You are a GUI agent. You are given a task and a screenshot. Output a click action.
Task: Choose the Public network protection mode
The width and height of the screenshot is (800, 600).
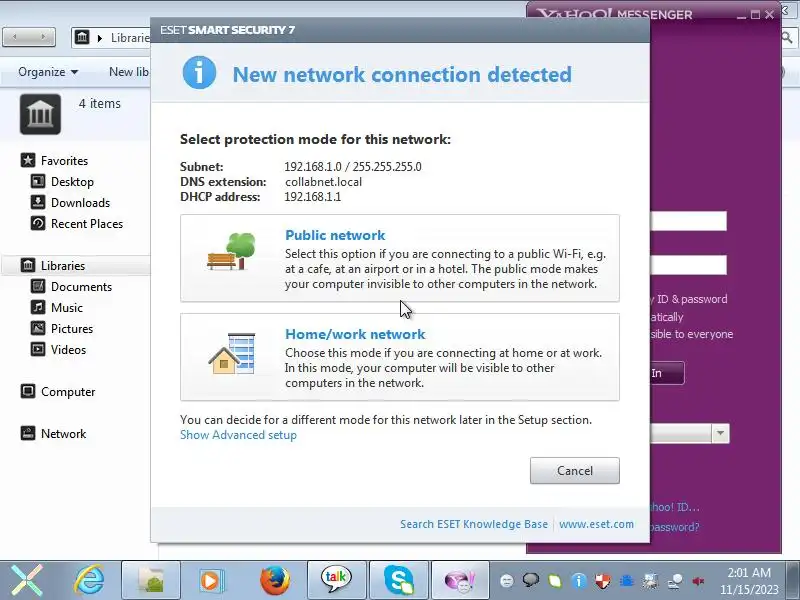point(399,258)
